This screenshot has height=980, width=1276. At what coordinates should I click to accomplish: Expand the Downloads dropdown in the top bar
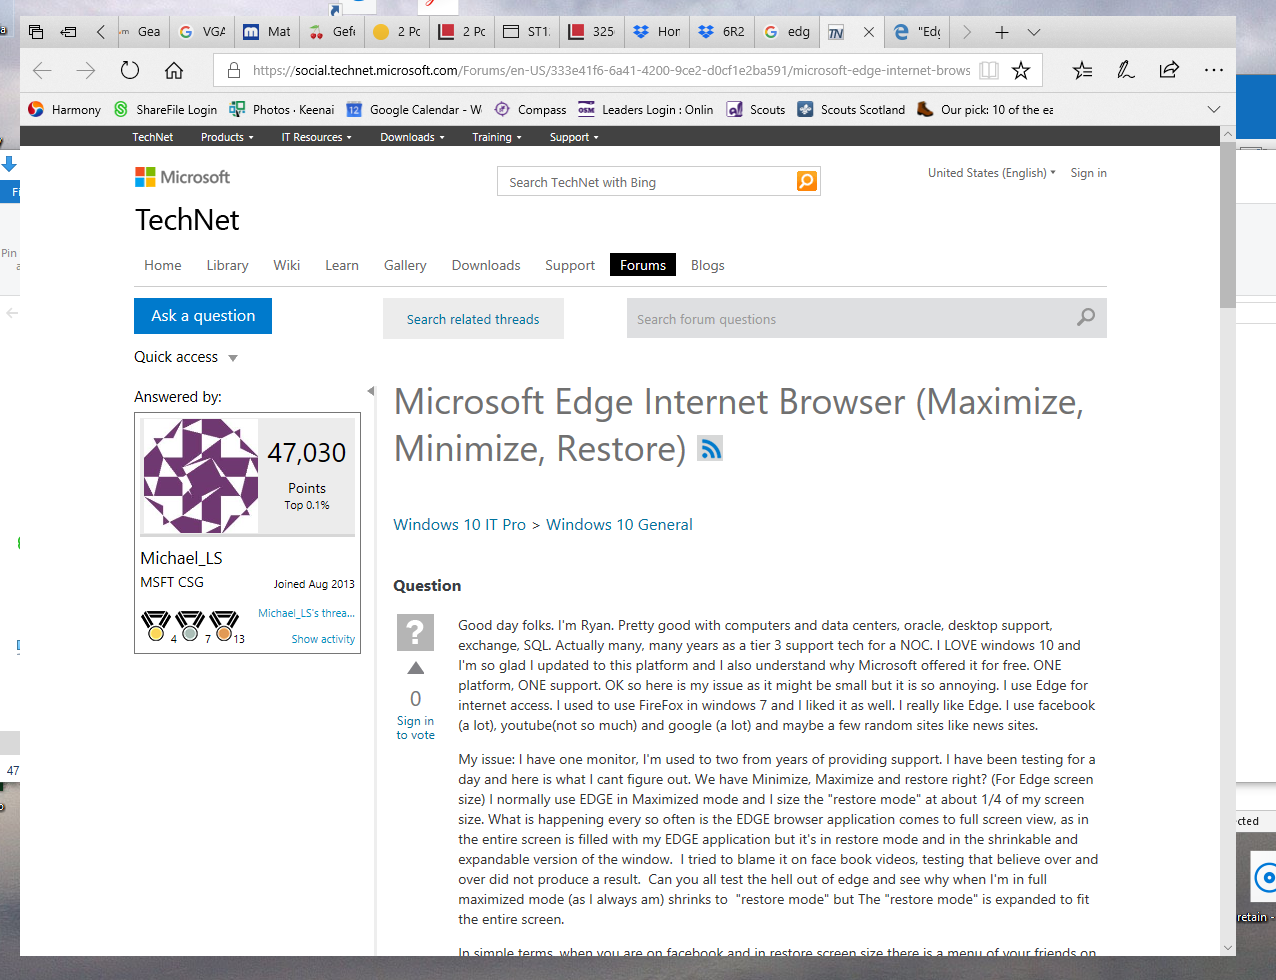coord(412,137)
